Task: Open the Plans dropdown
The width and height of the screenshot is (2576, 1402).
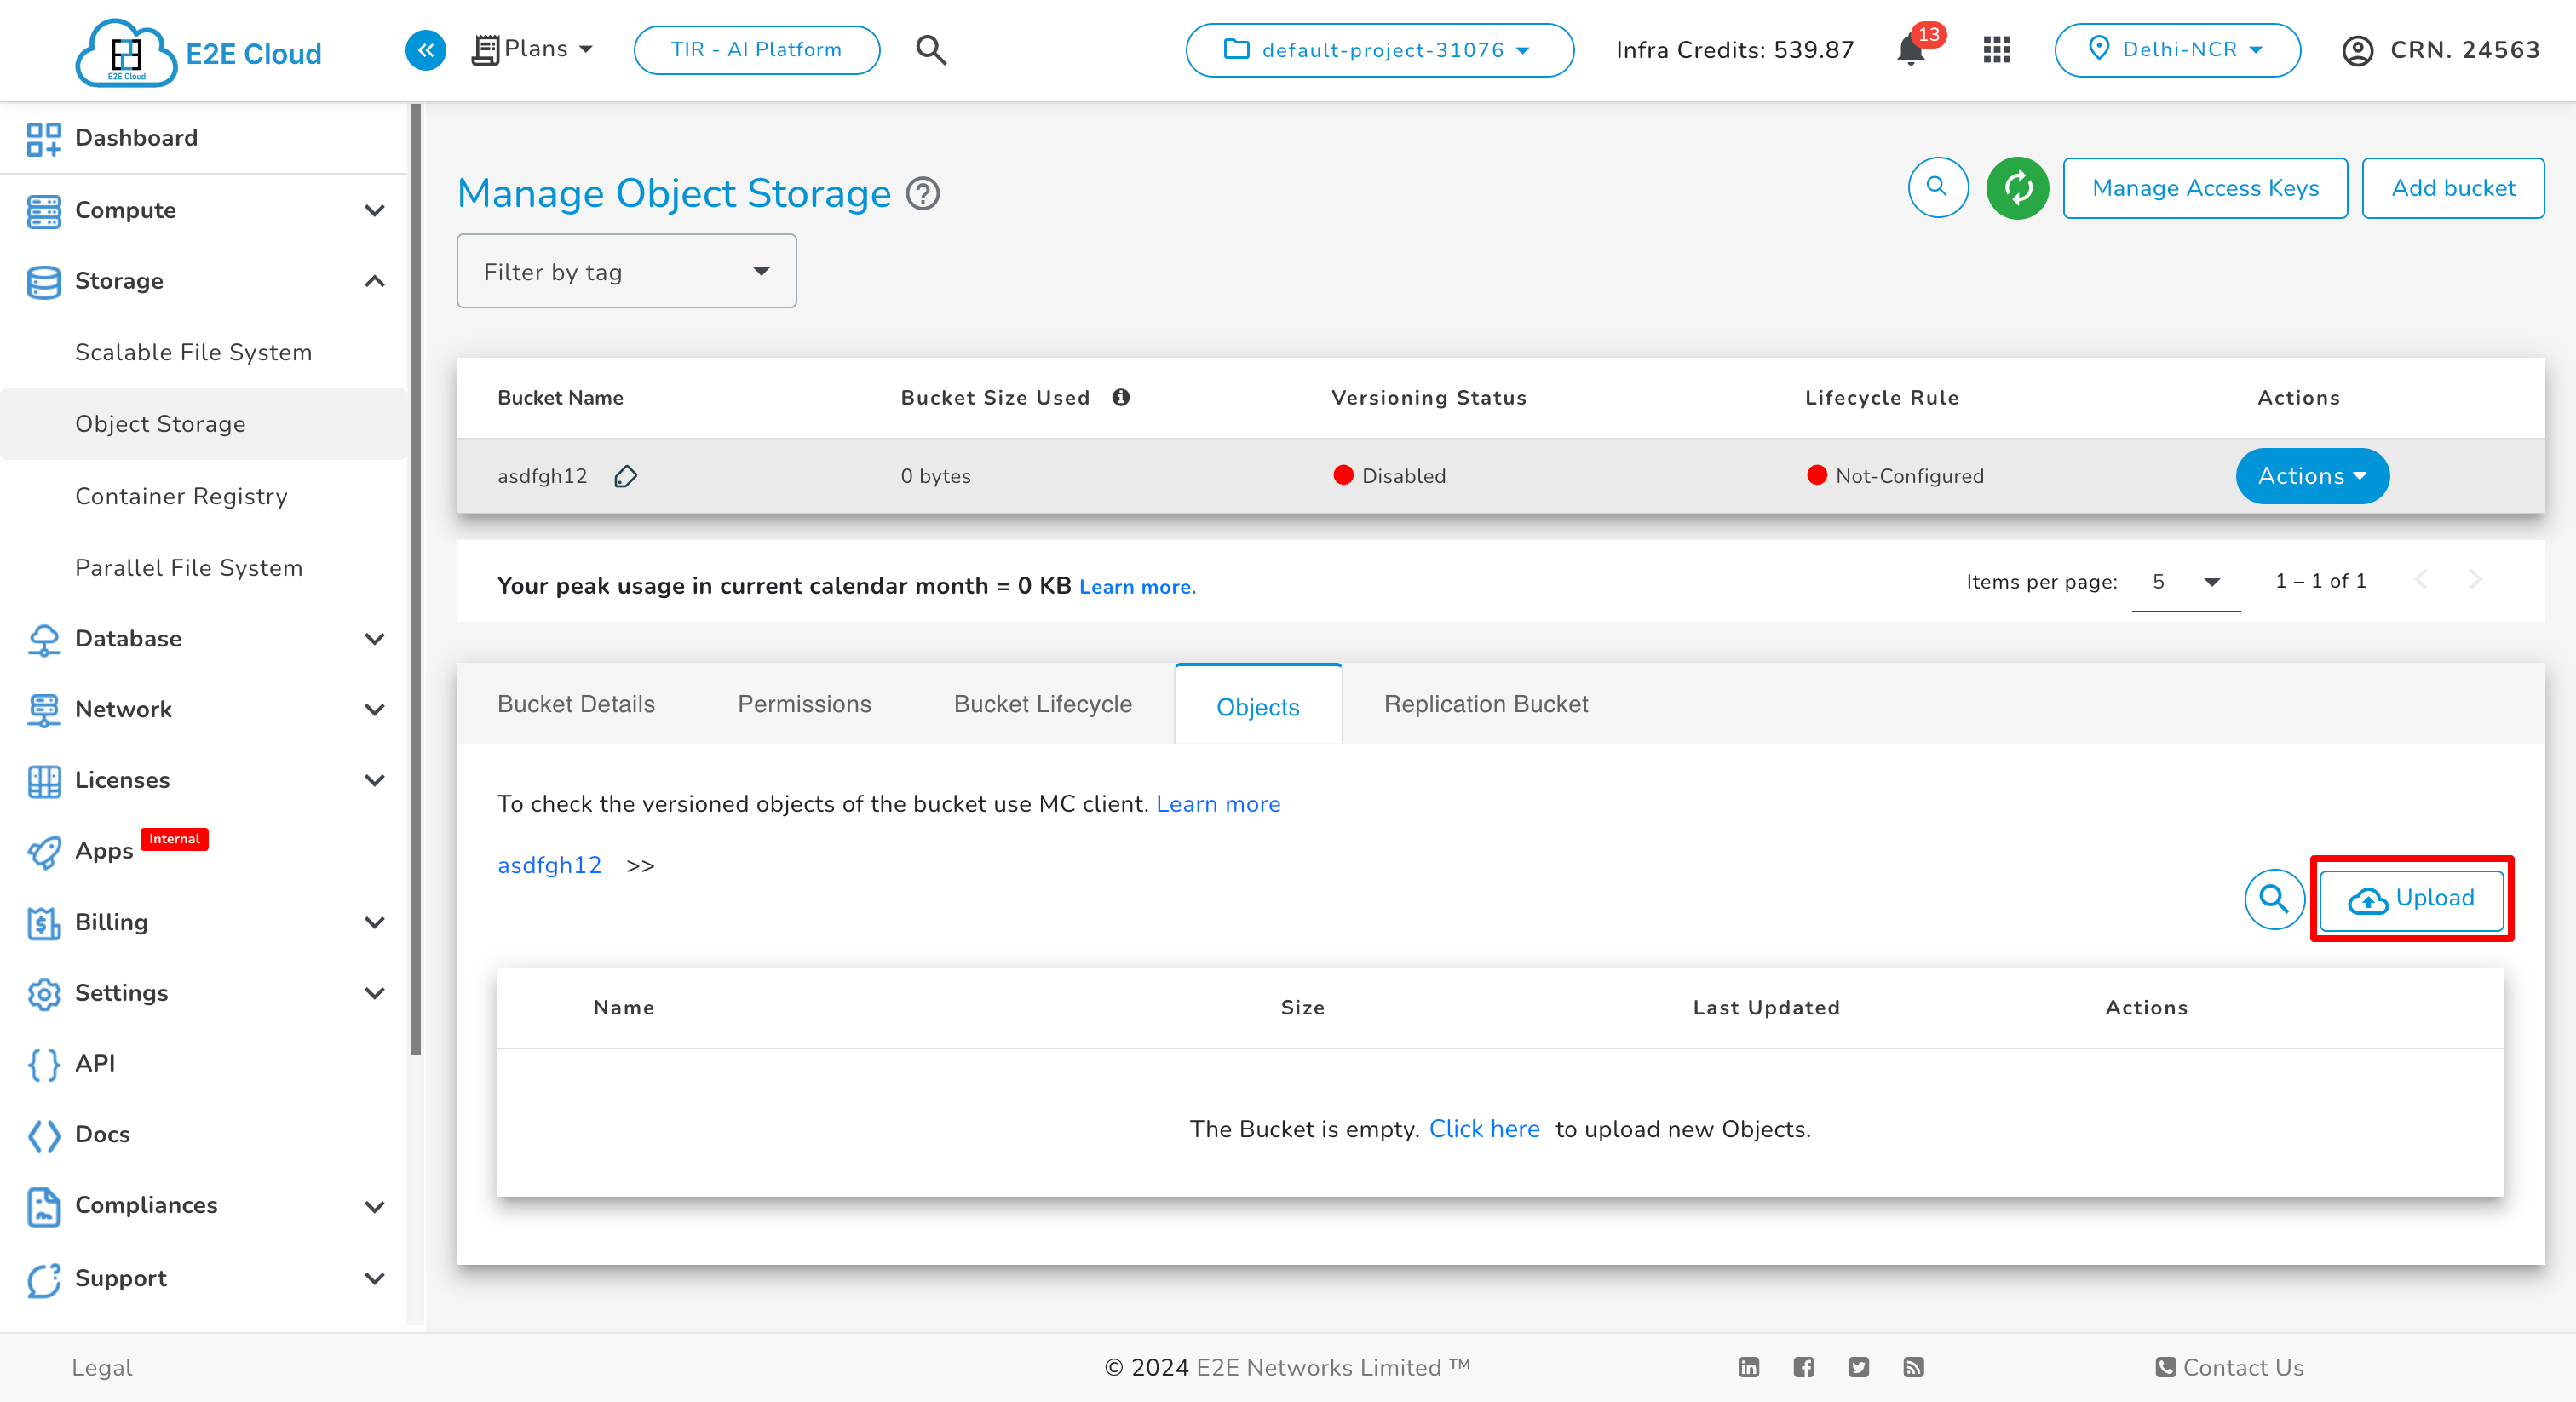Action: (532, 49)
